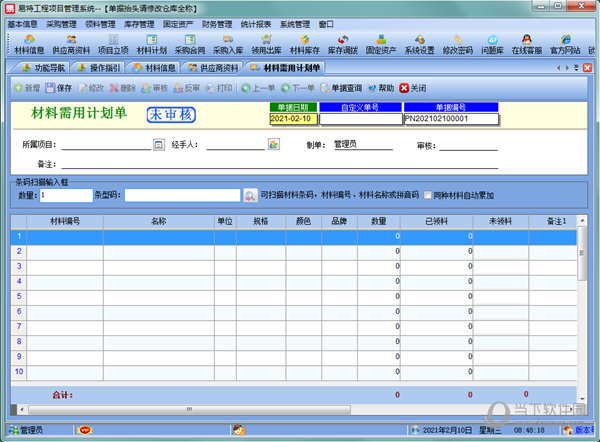Click 修改密码 key icon
The height and width of the screenshot is (442, 600).
[458, 44]
